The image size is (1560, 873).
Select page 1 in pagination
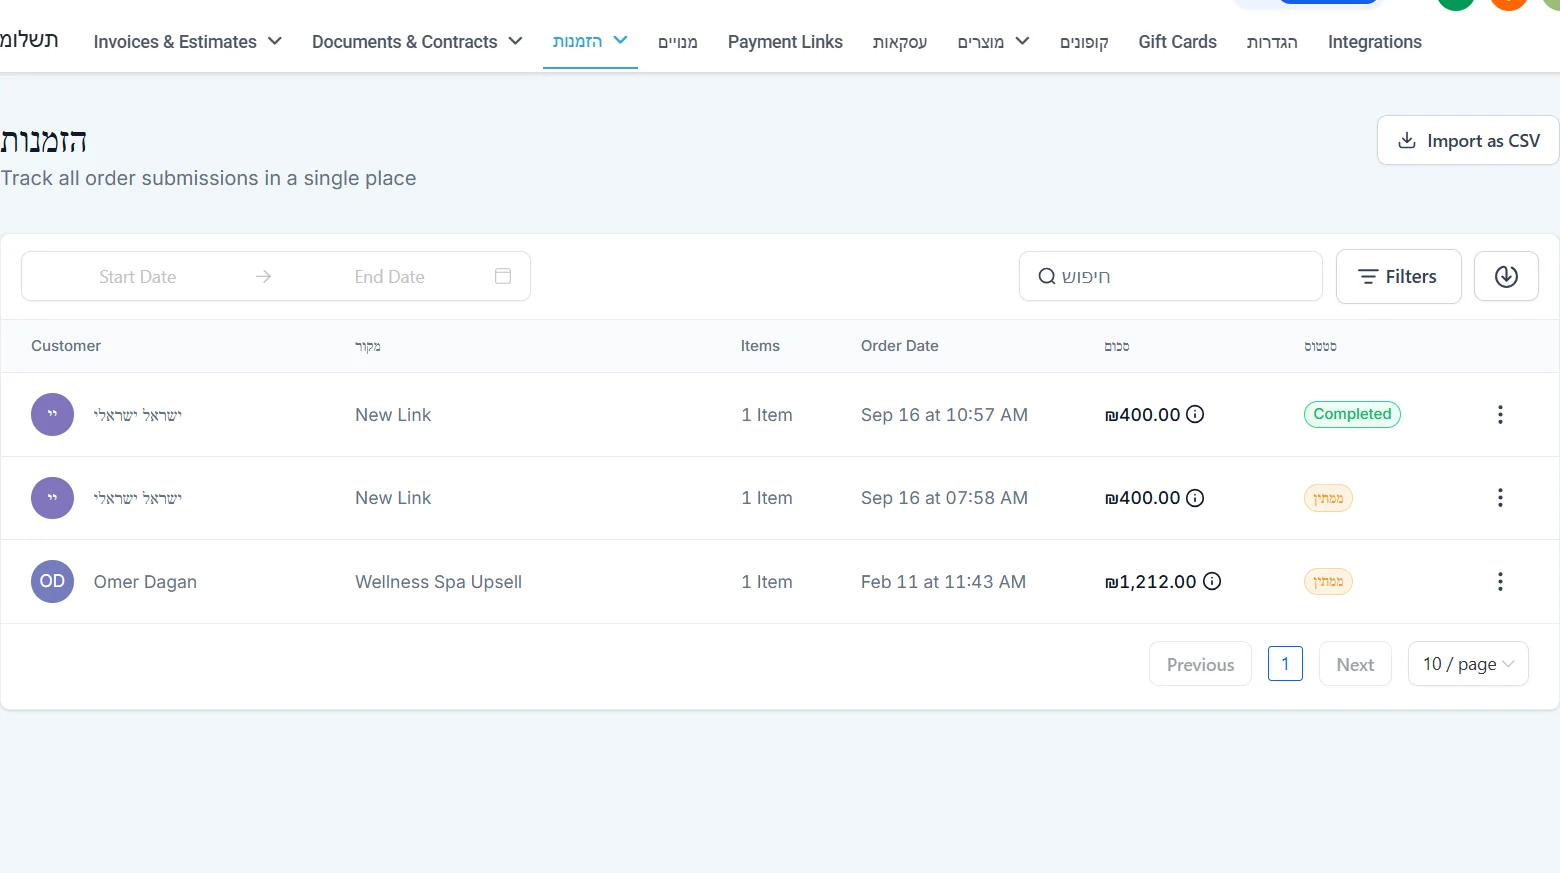point(1285,664)
